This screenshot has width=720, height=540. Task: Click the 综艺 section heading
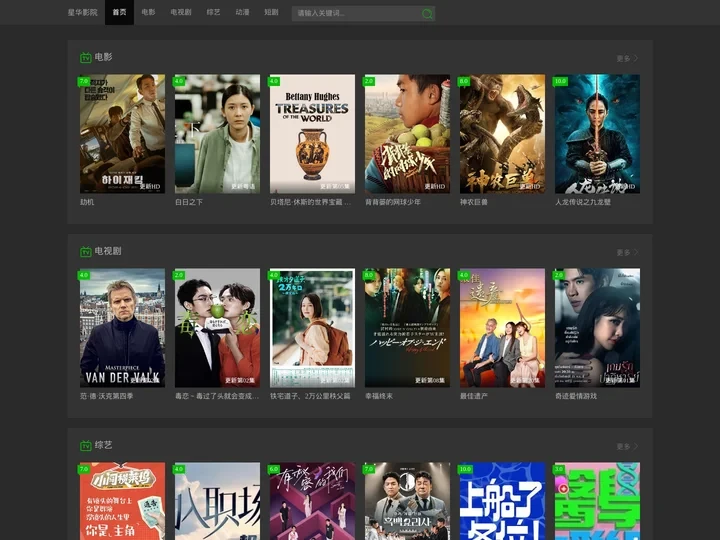pyautogui.click(x=103, y=445)
